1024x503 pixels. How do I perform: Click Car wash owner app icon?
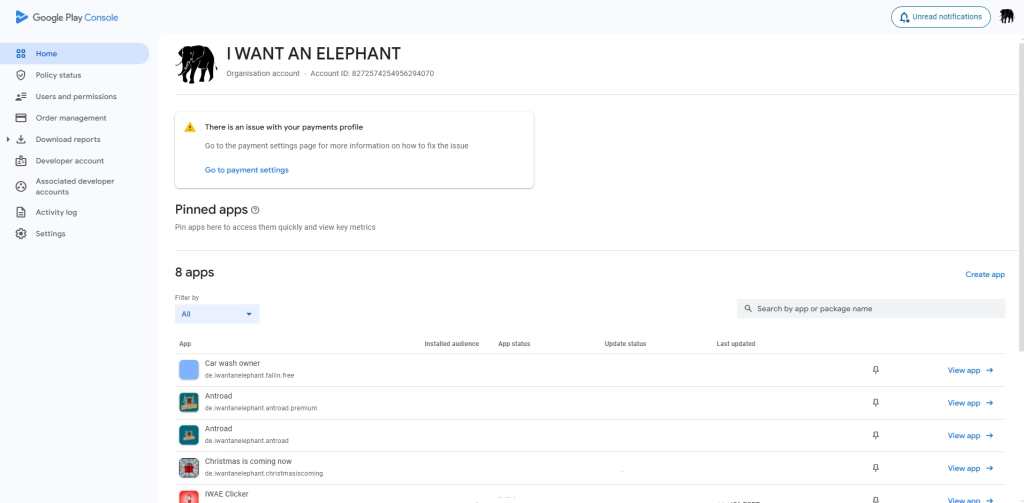click(189, 370)
